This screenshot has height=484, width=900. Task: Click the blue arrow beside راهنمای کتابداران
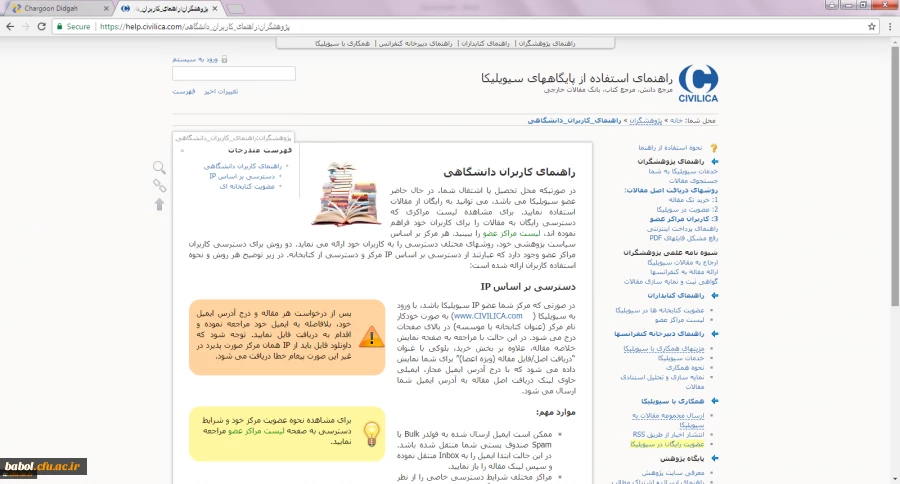713,296
